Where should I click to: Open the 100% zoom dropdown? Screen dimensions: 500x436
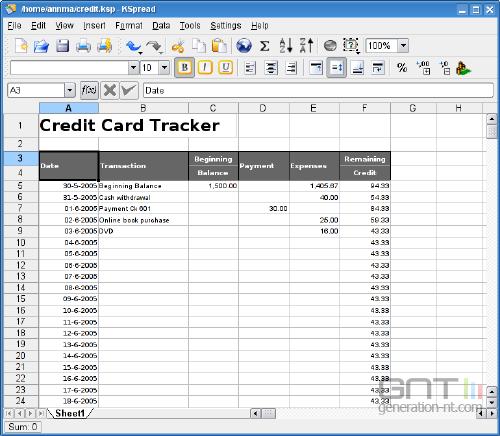(x=403, y=46)
